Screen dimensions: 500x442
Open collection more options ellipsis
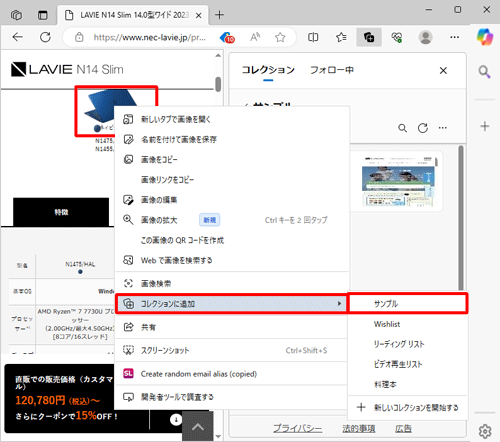point(443,128)
